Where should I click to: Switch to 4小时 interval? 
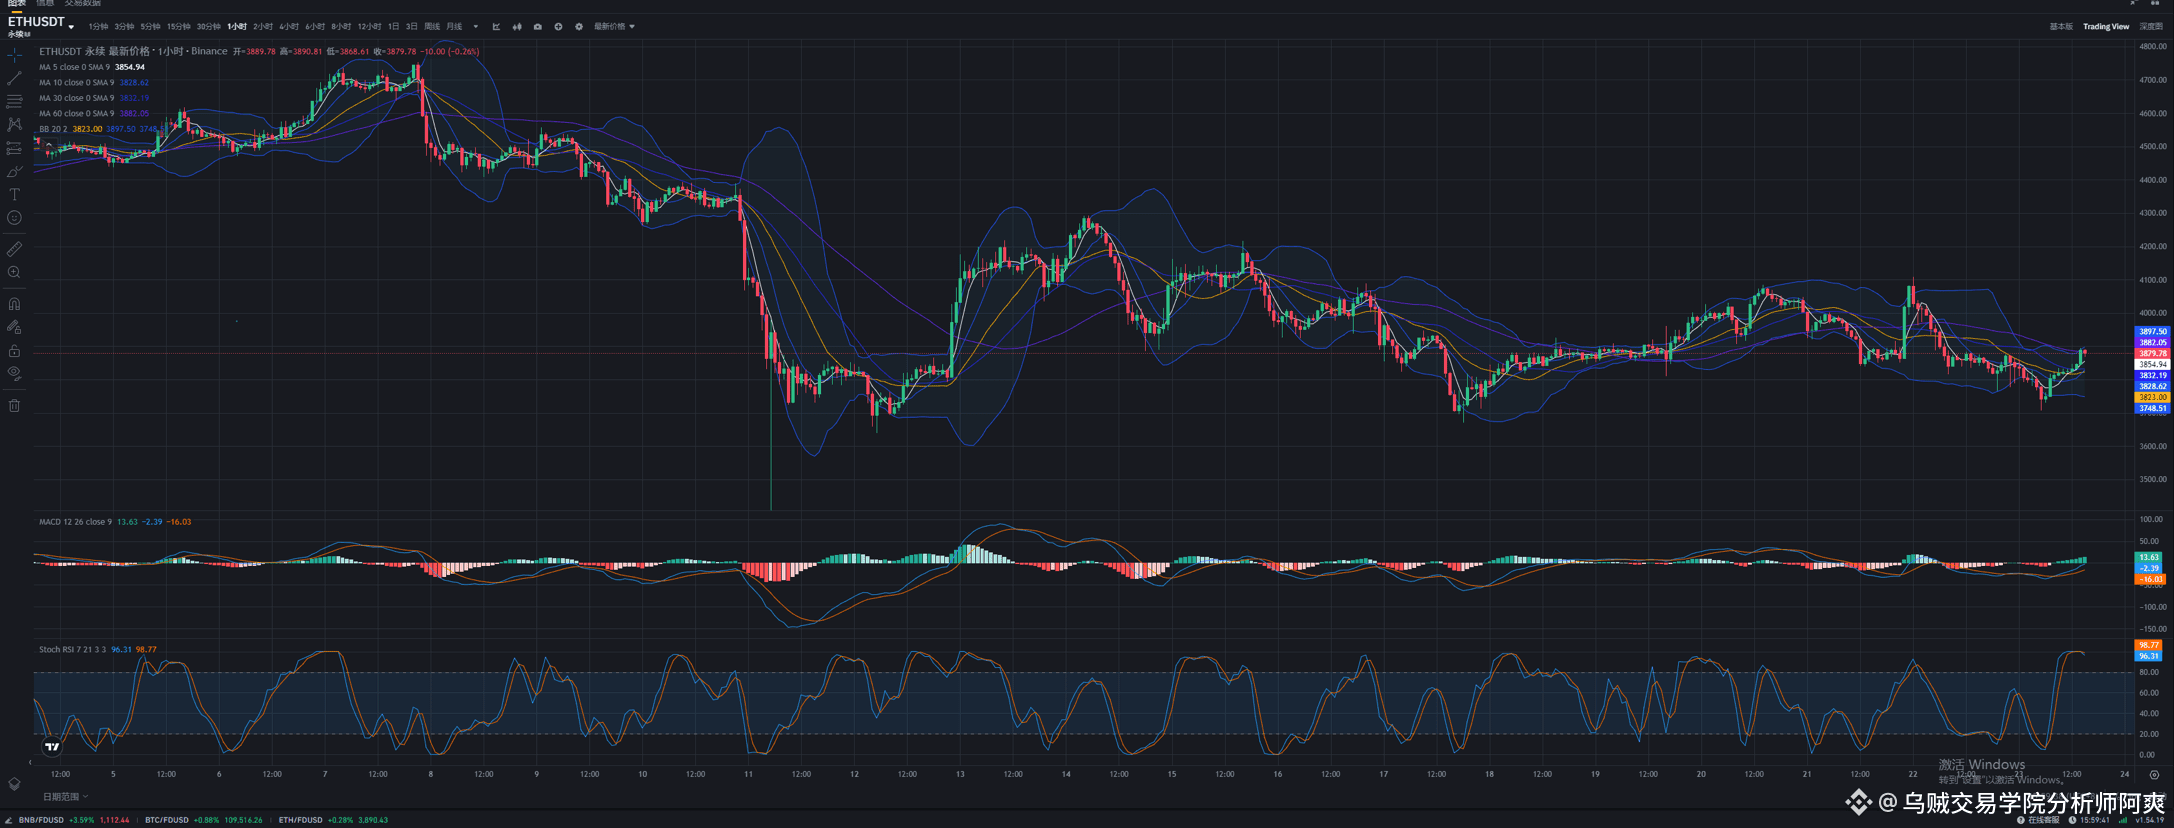(289, 27)
